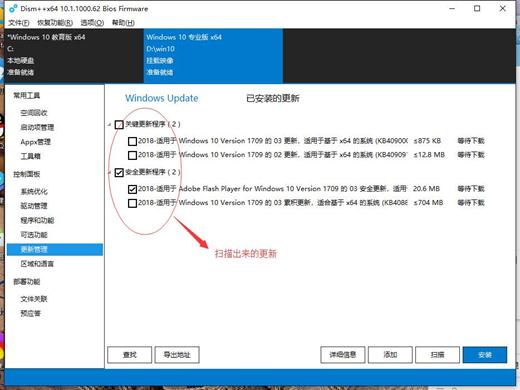Screen dimensions: 520x390
Task: Click the 扫描 button
Action: coord(437,355)
